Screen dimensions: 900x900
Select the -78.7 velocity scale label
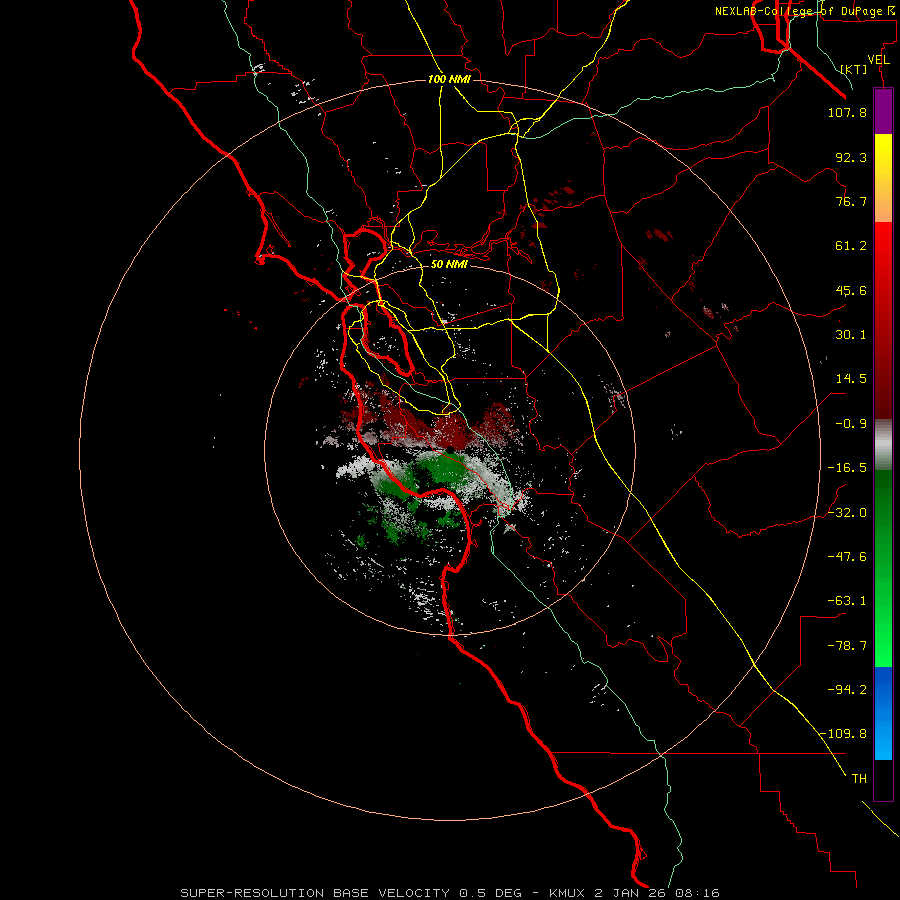[847, 646]
